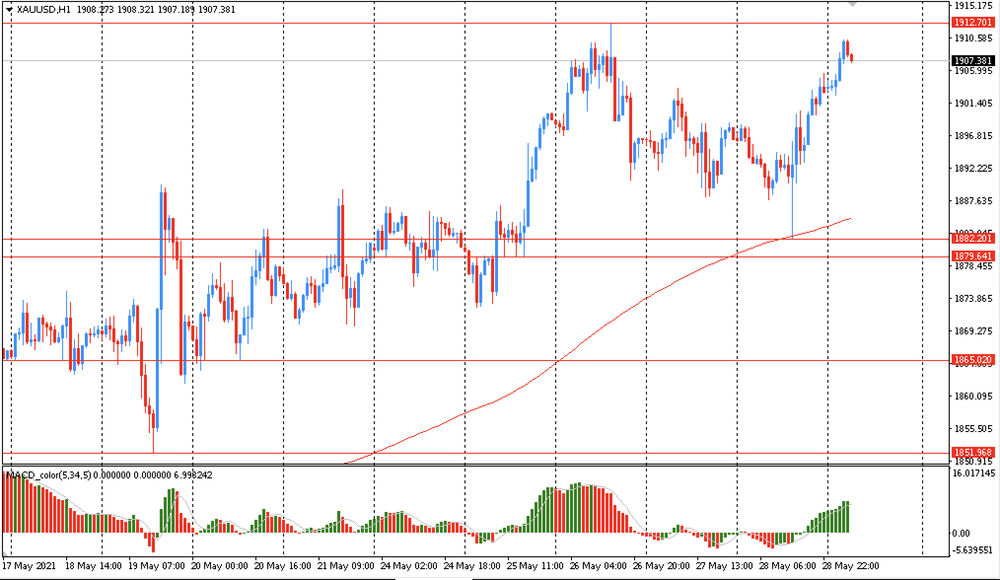Click the current price tag 1907.381
Viewport: 1000px width, 580px height.
pyautogui.click(x=973, y=61)
